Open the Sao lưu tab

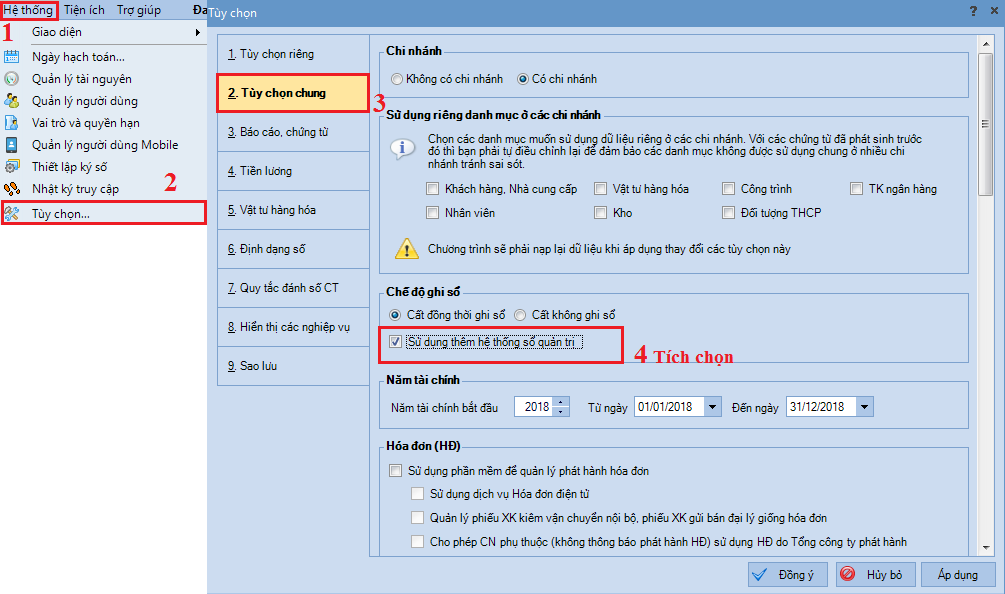293,366
